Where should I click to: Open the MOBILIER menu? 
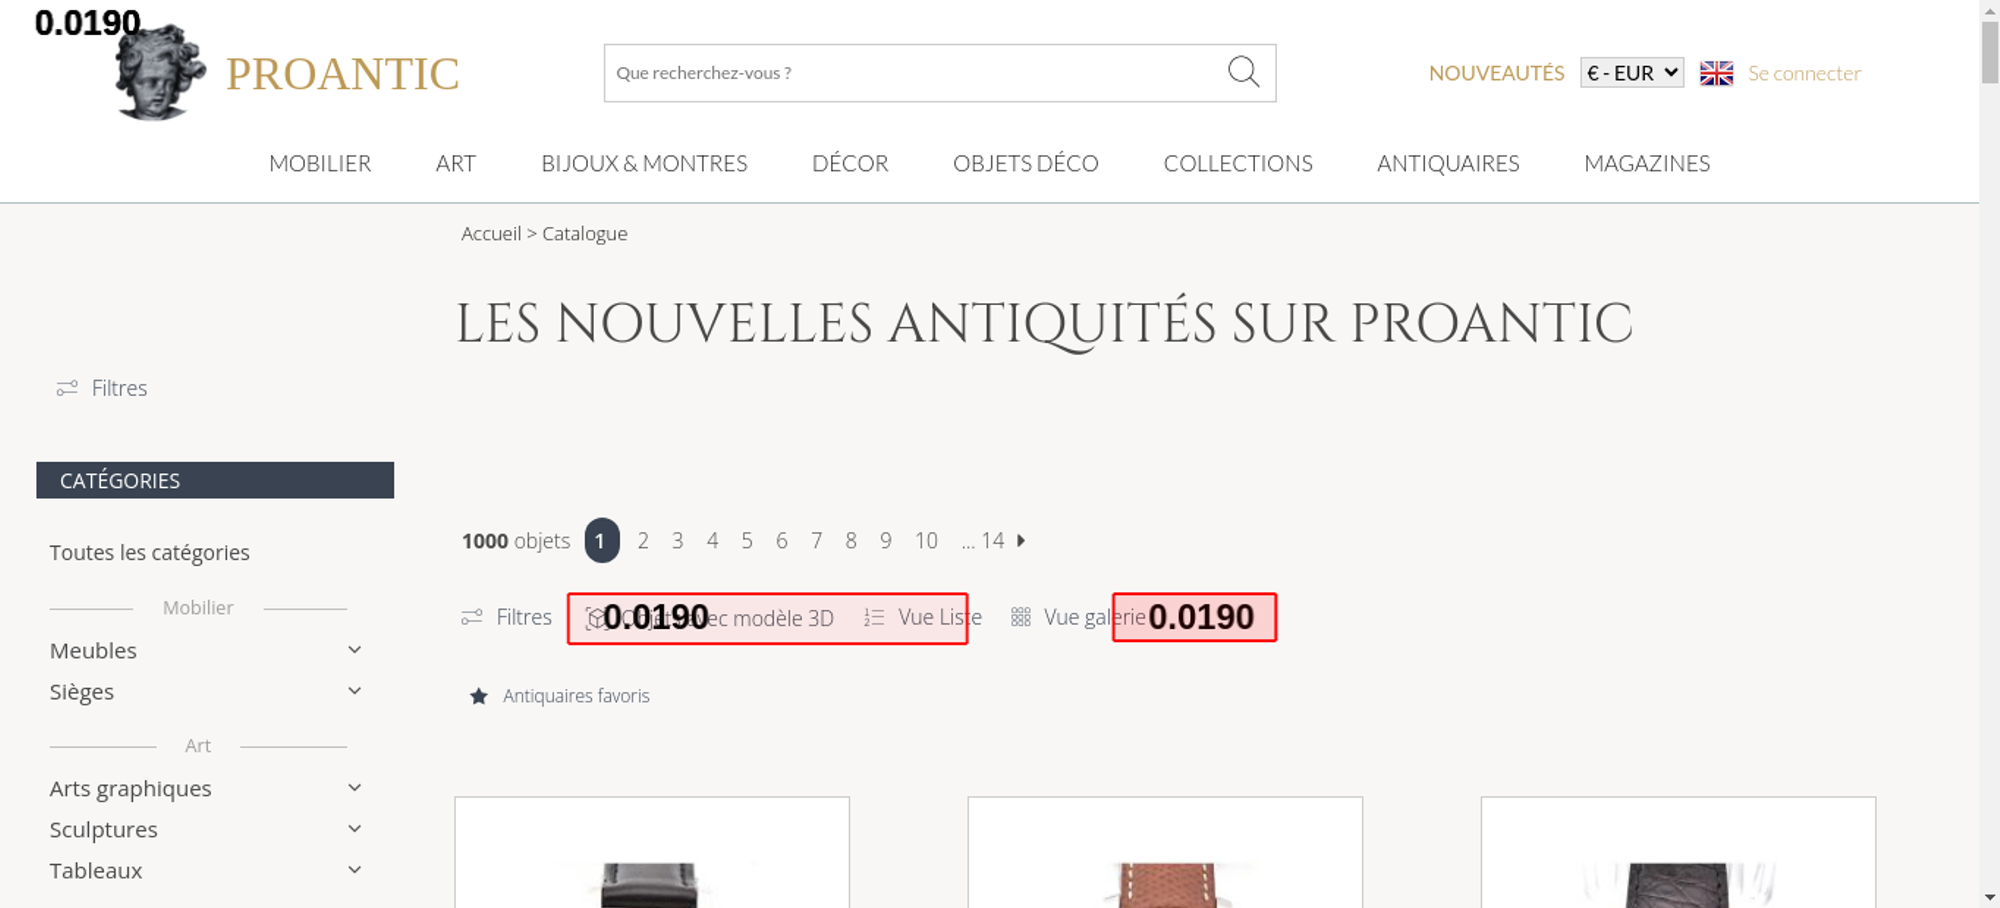pos(320,164)
